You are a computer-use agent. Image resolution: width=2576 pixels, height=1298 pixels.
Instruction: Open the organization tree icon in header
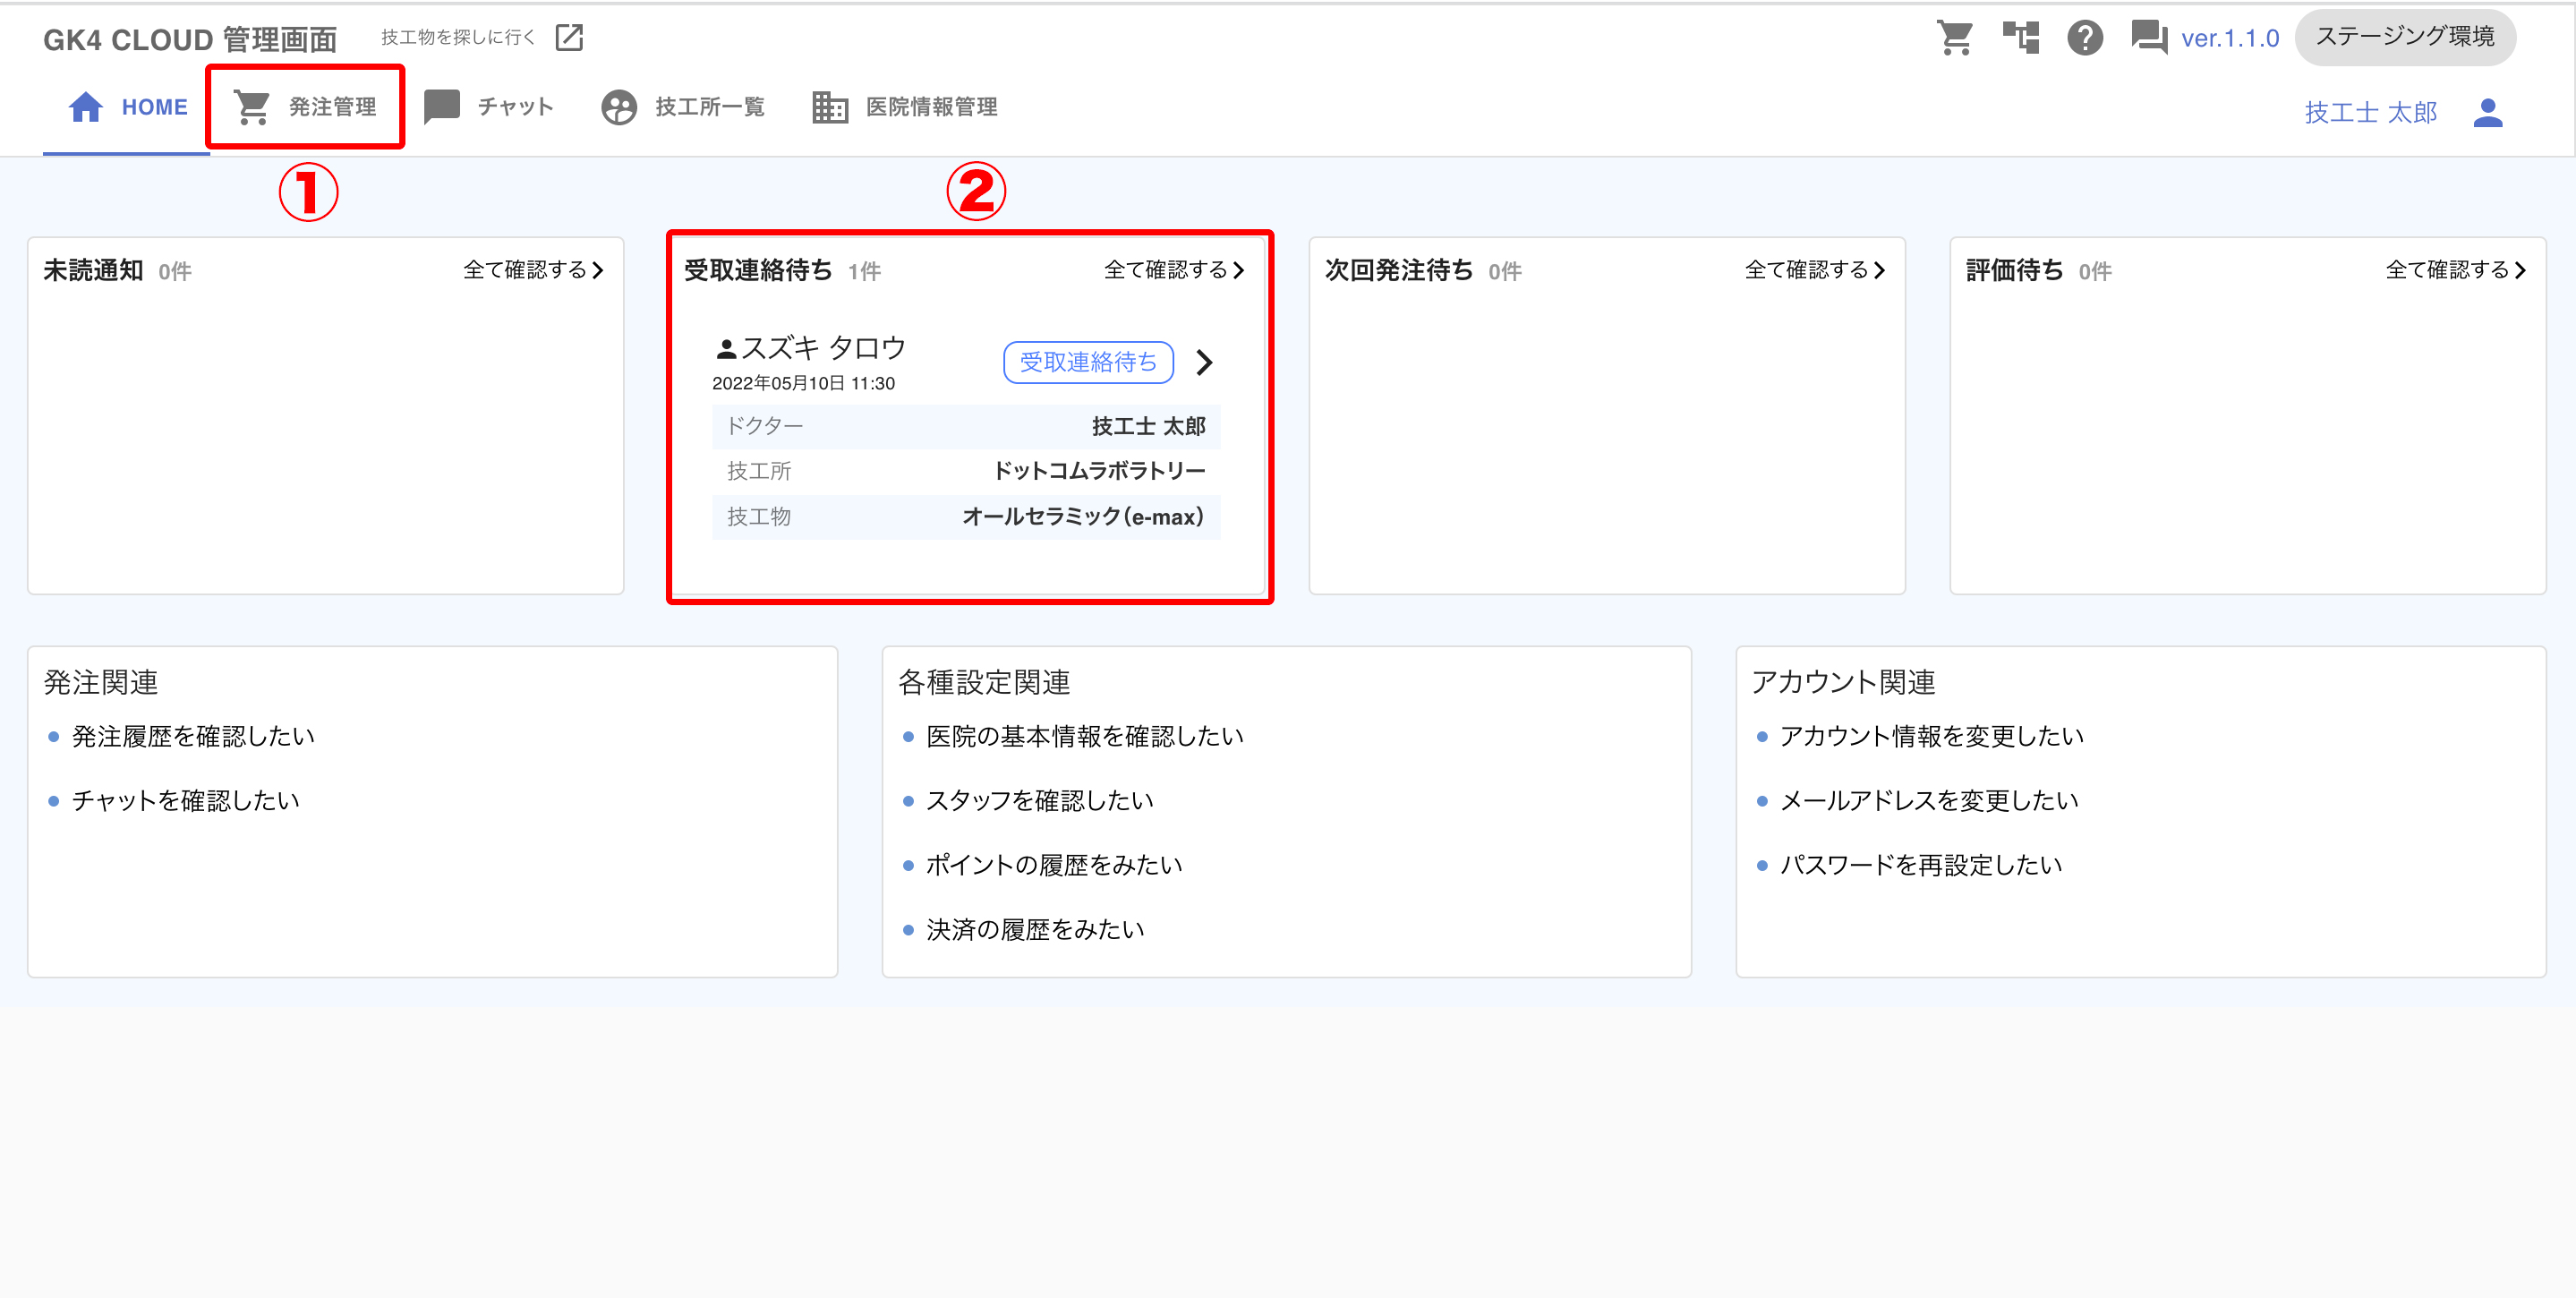click(x=2020, y=38)
